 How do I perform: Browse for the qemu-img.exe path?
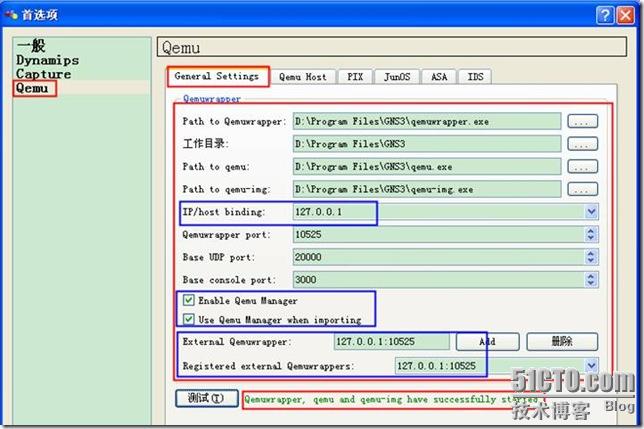[x=582, y=189]
